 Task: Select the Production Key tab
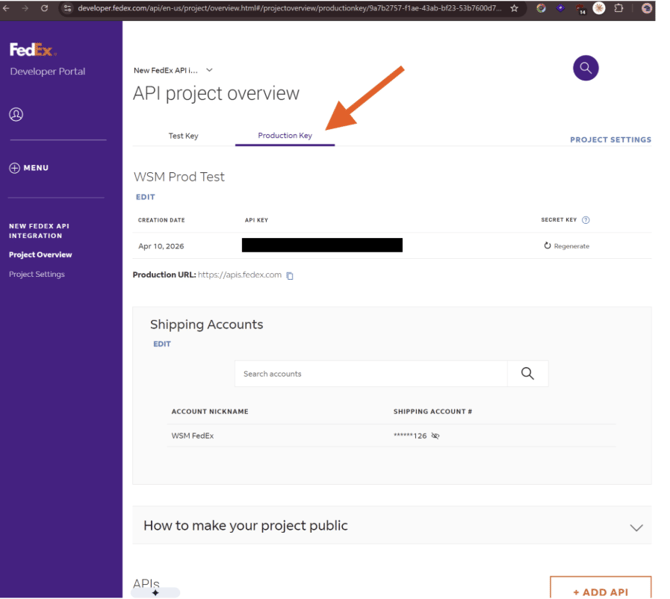point(285,135)
